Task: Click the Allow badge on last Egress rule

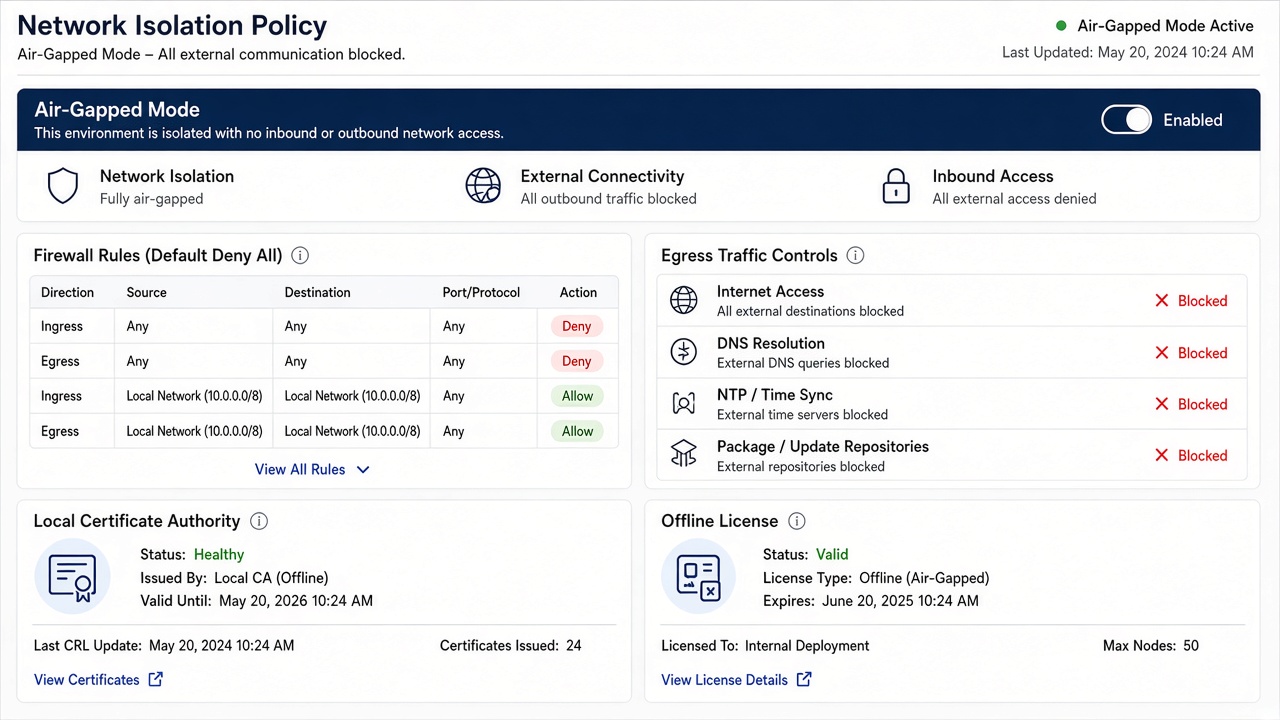Action: [x=577, y=431]
